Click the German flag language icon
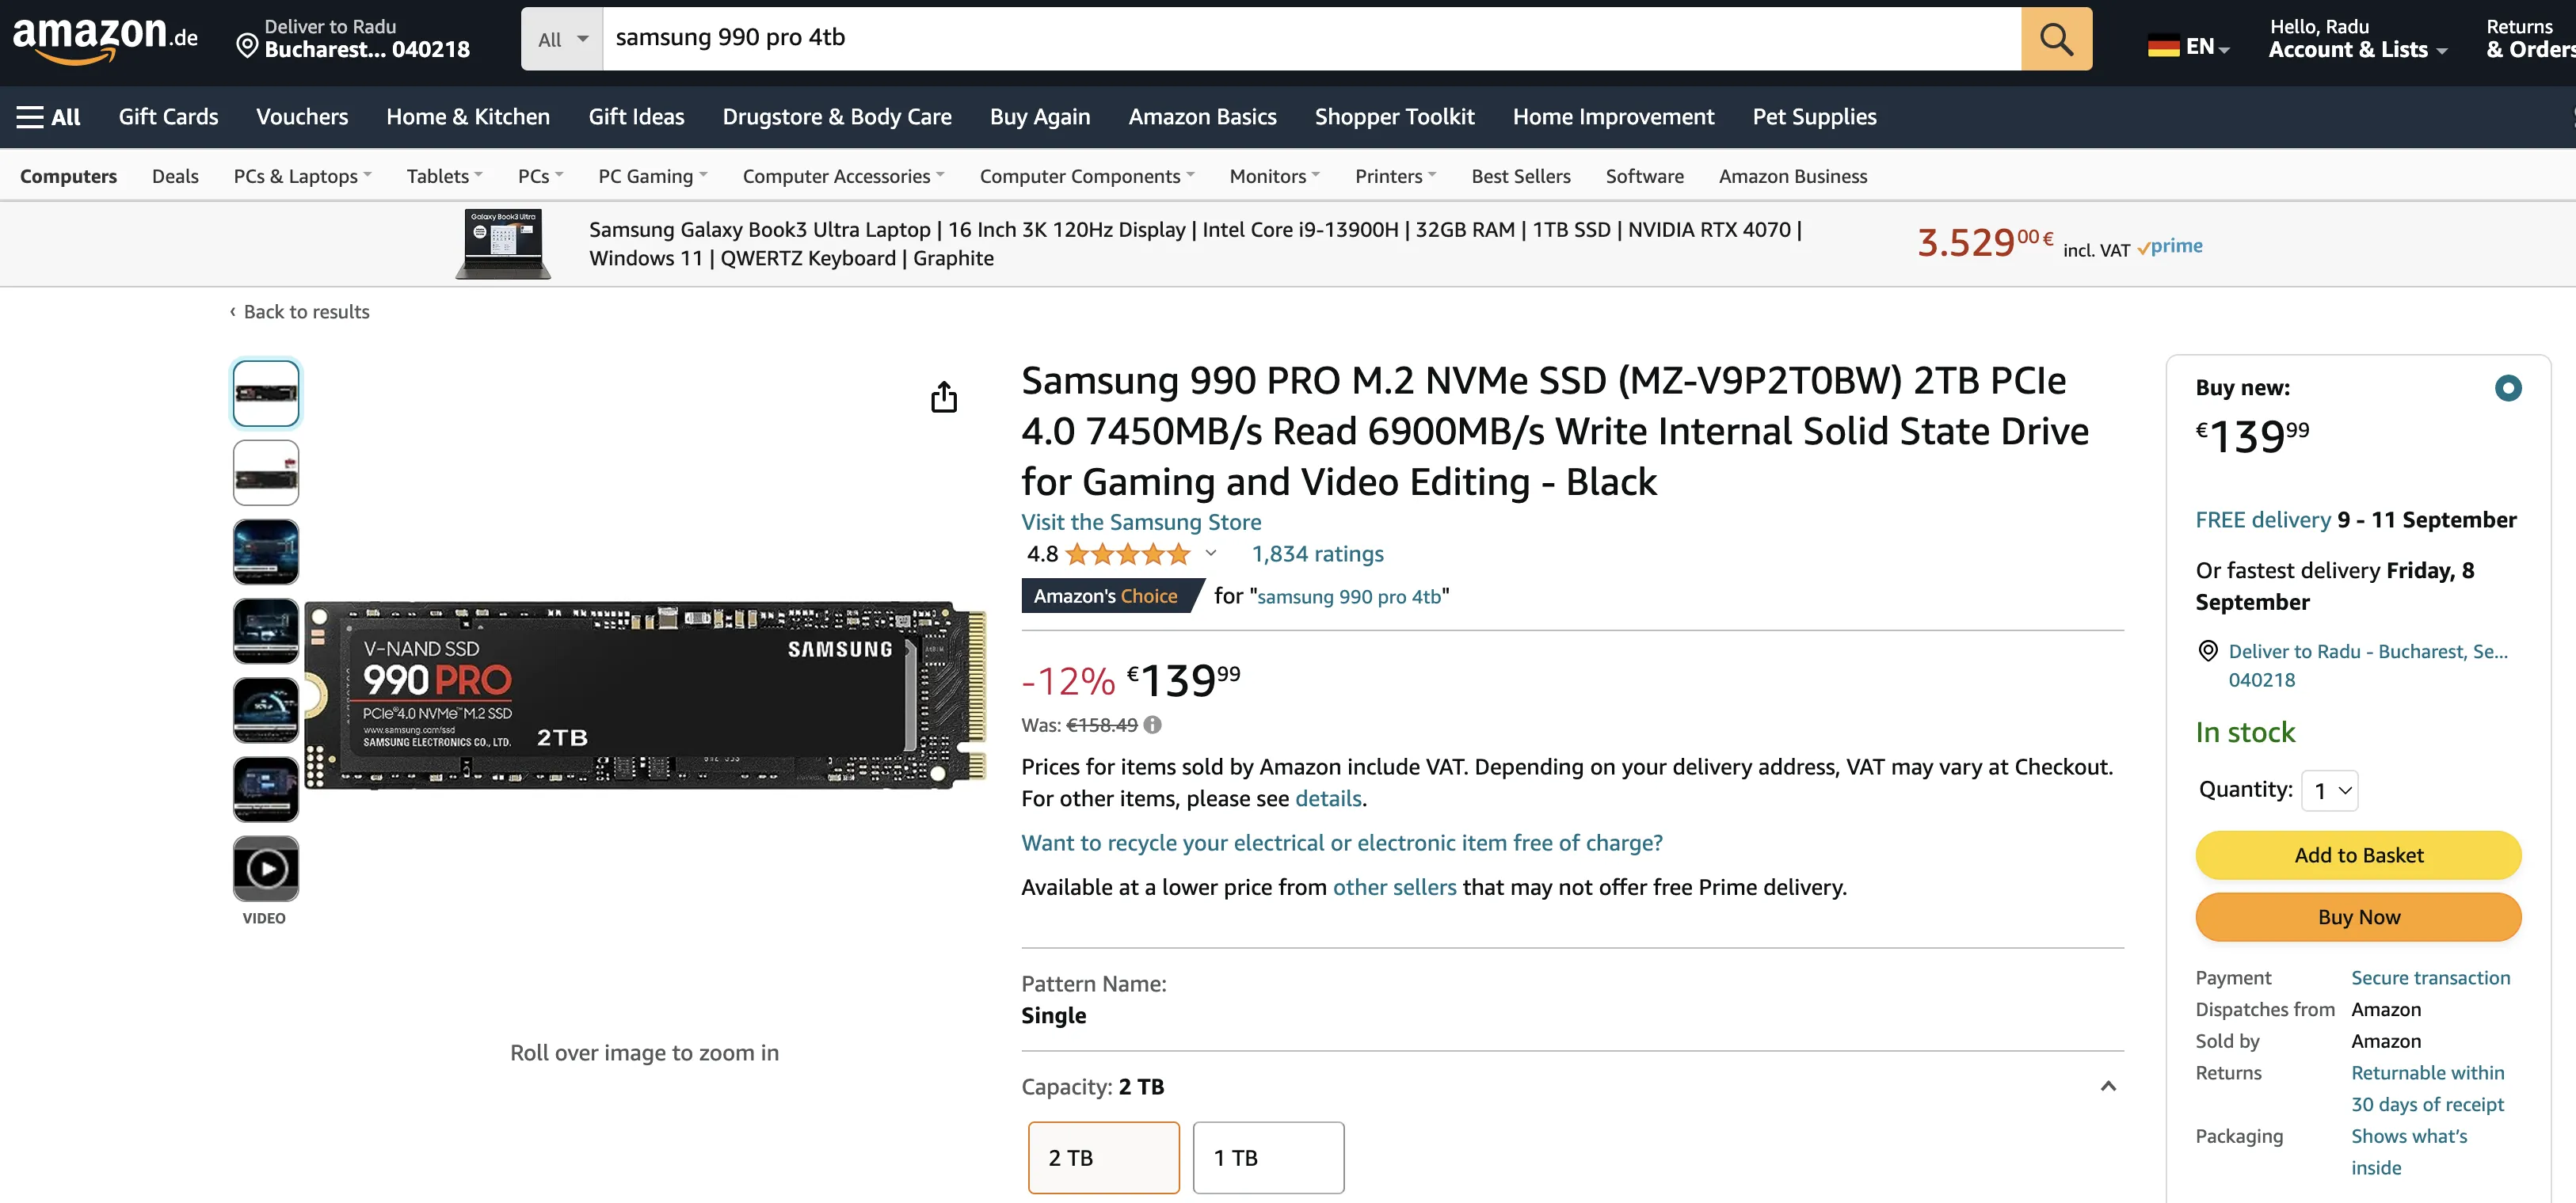2576x1203 pixels. tap(2163, 46)
